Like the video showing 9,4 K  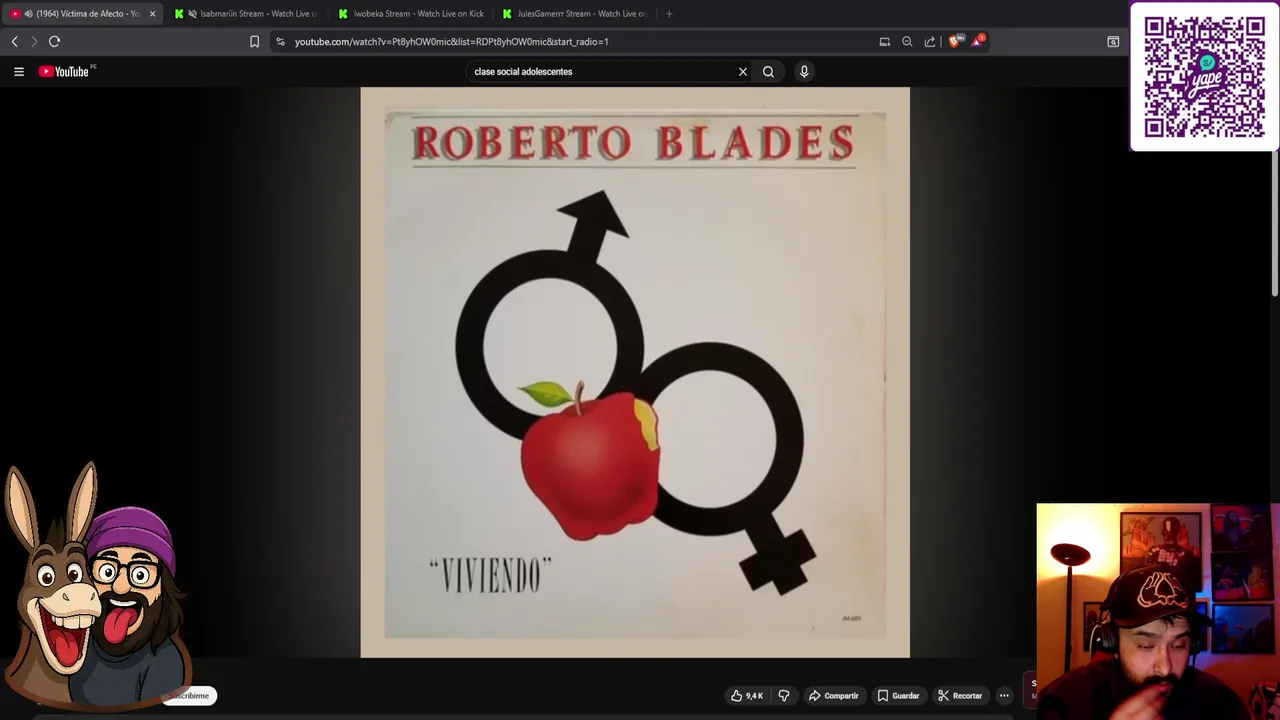pos(747,696)
